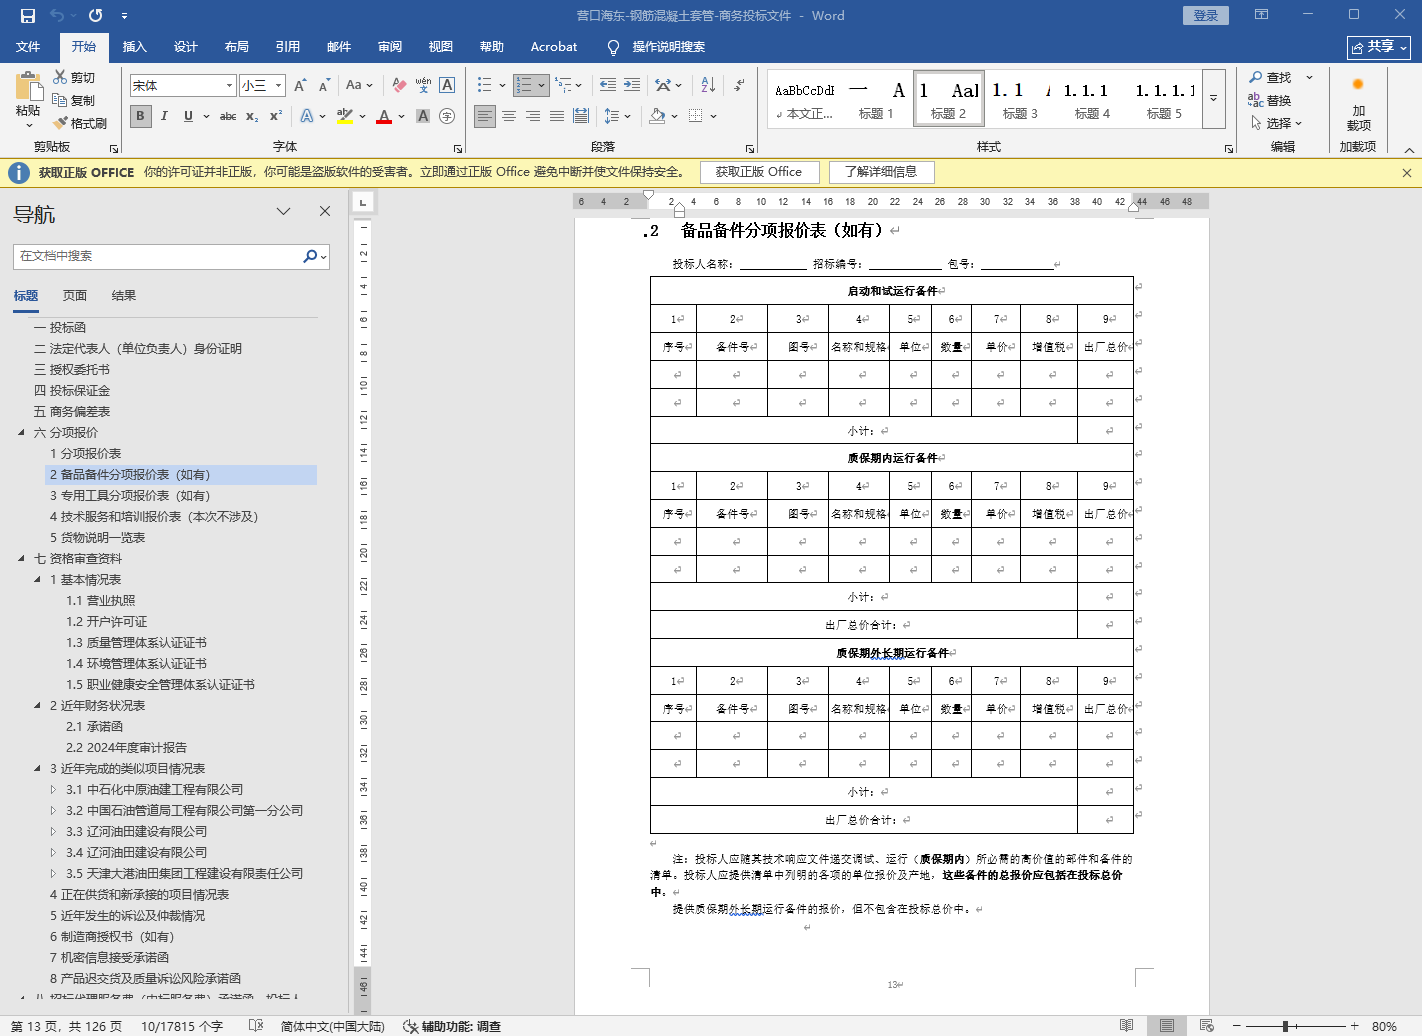Viewport: 1422px width, 1036px height.
Task: Click the 共享 share button
Action: click(x=1378, y=47)
